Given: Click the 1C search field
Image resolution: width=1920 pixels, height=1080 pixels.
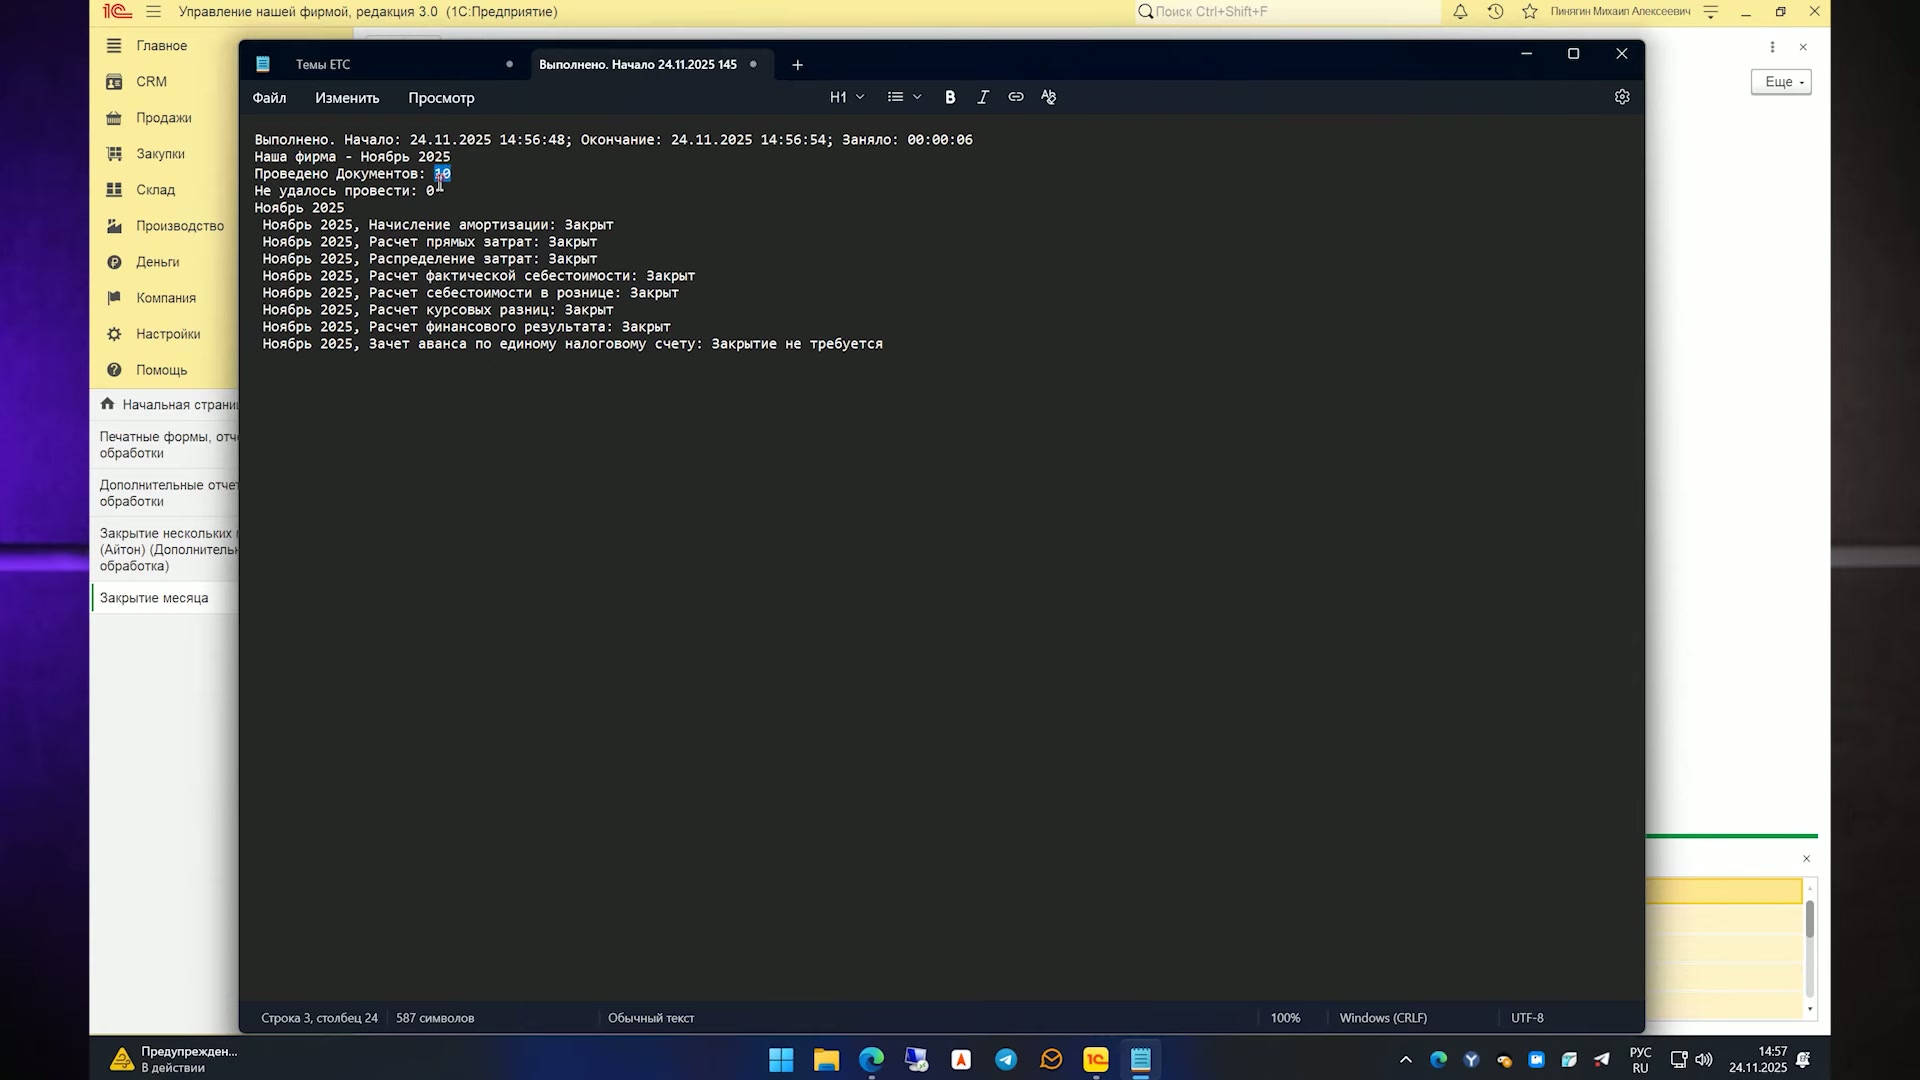Looking at the screenshot, I should pos(1288,12).
